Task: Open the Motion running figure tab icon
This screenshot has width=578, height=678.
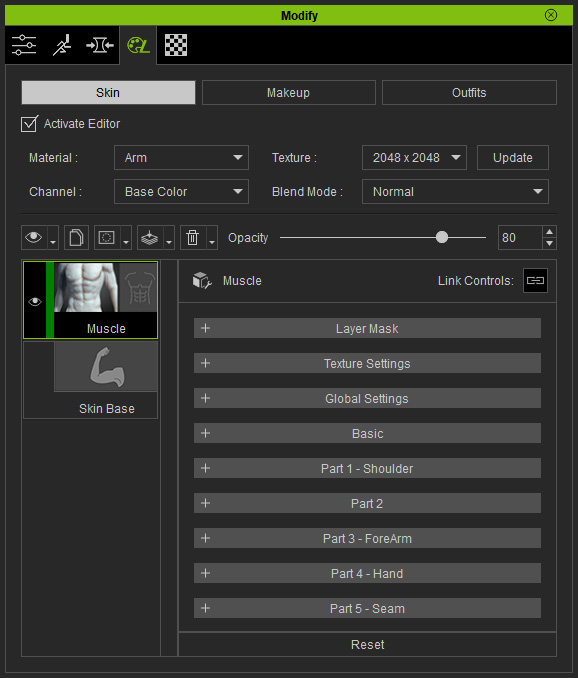Action: 62,45
